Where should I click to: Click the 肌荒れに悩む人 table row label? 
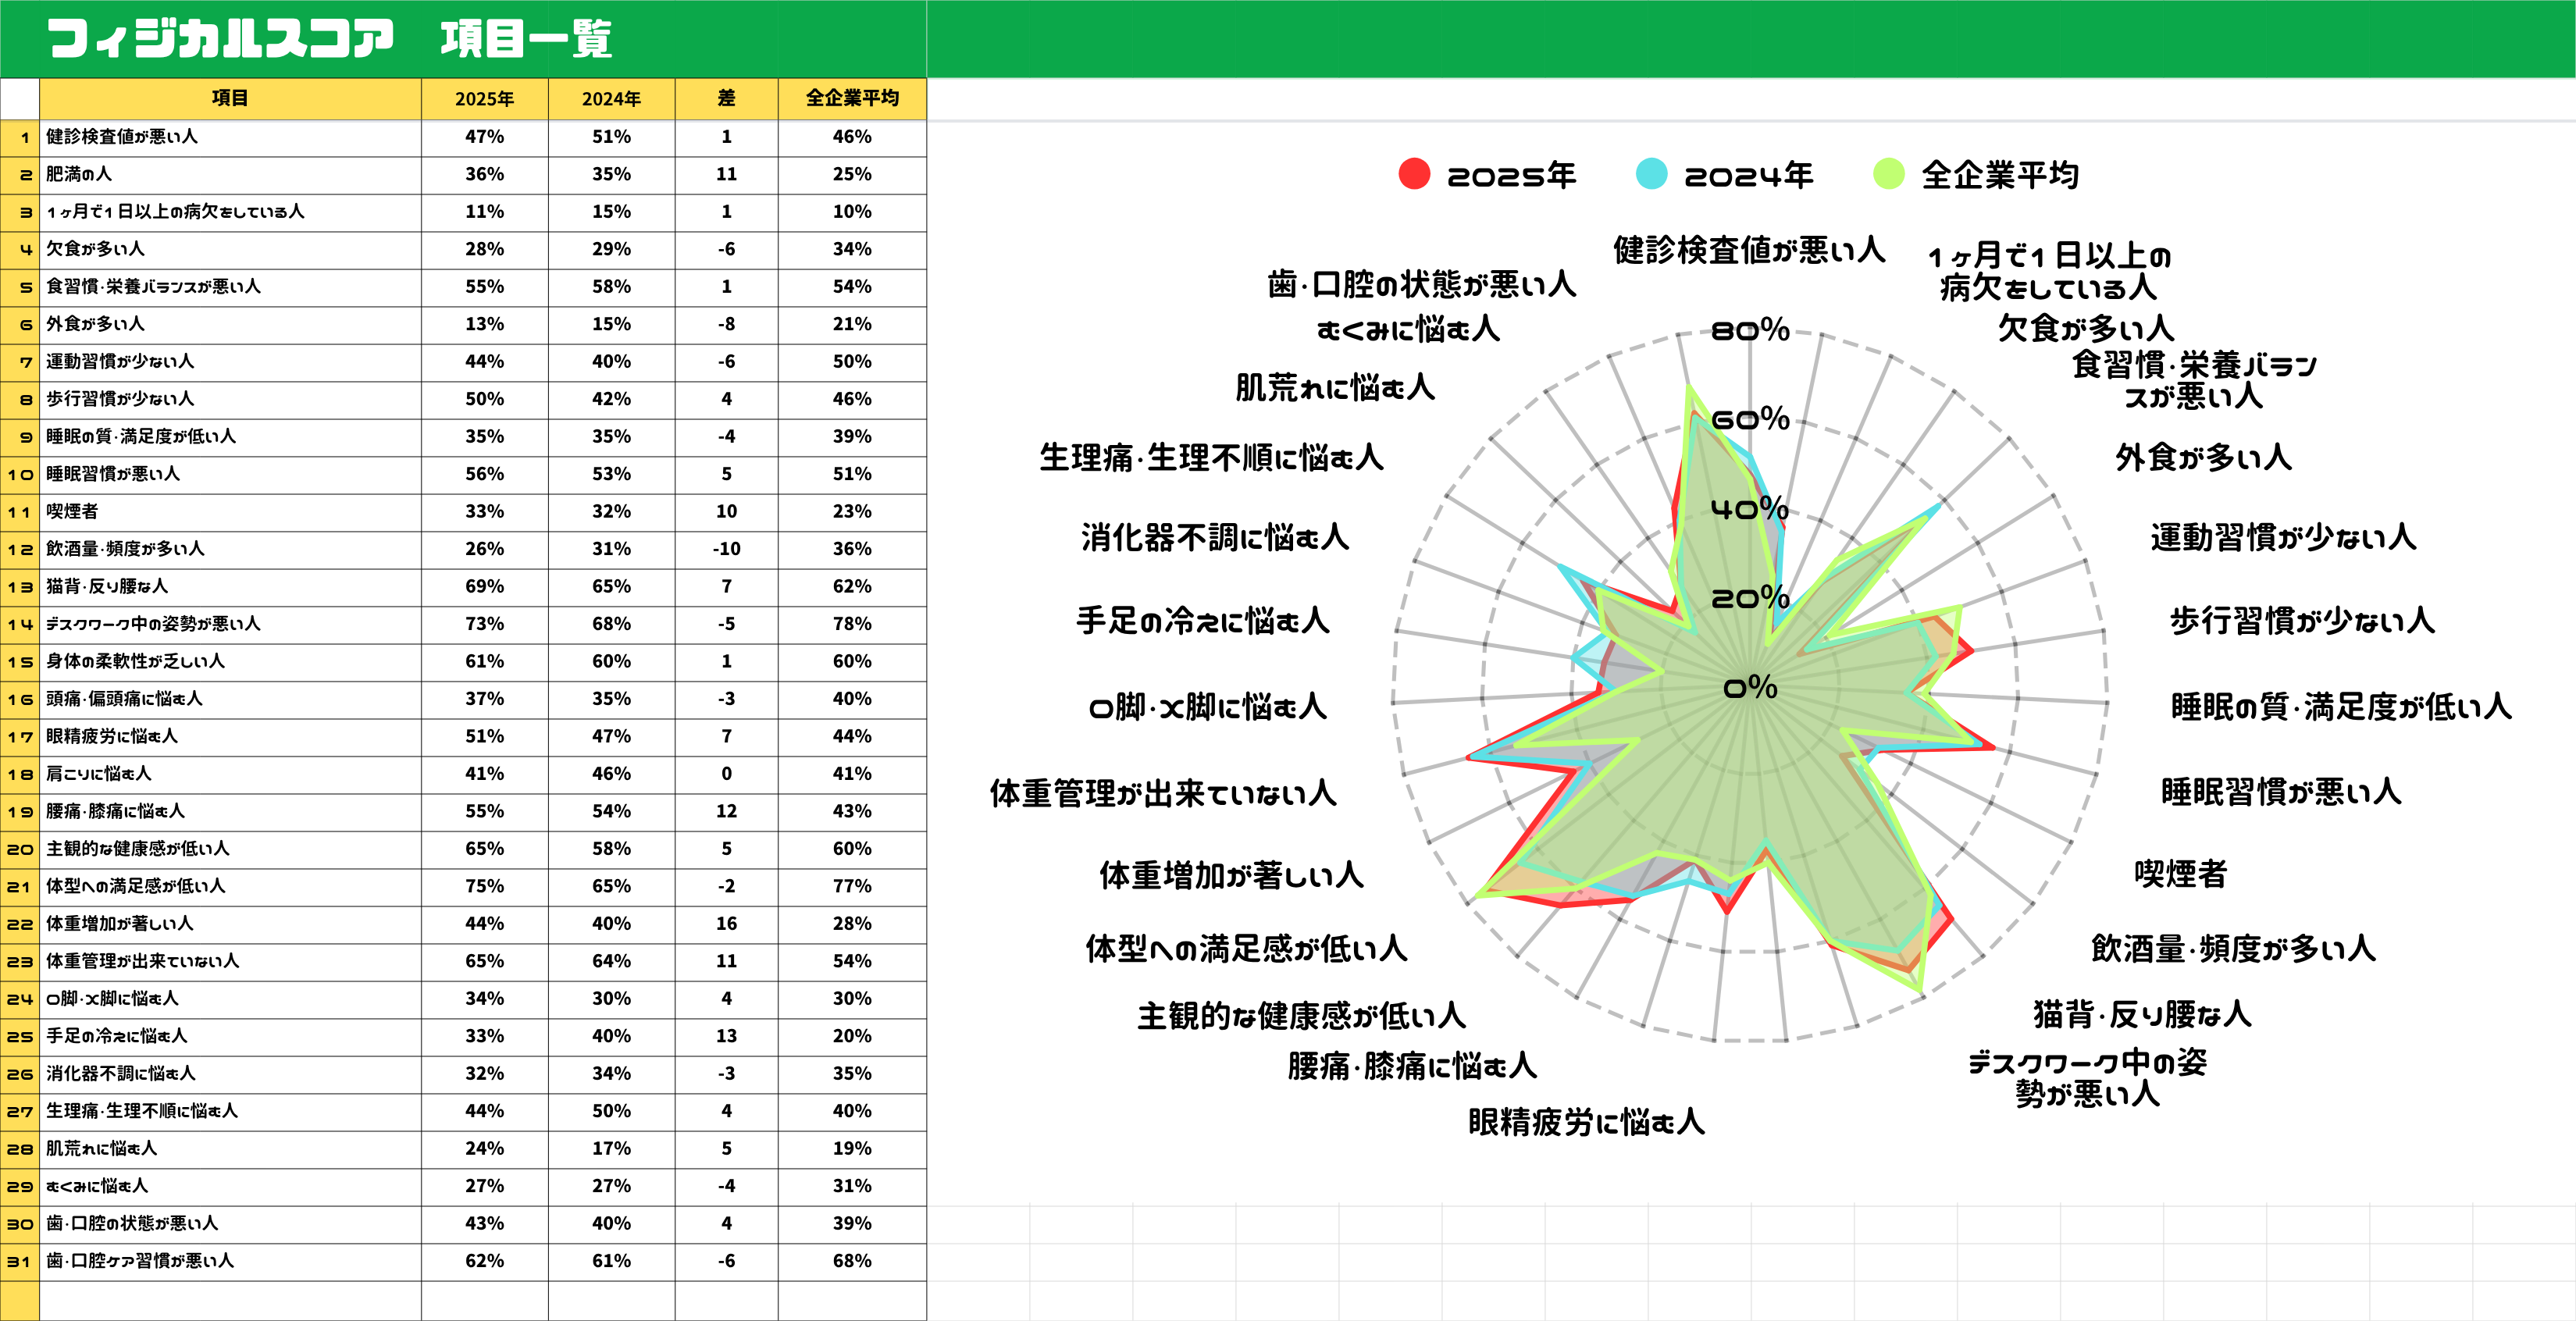101,1149
